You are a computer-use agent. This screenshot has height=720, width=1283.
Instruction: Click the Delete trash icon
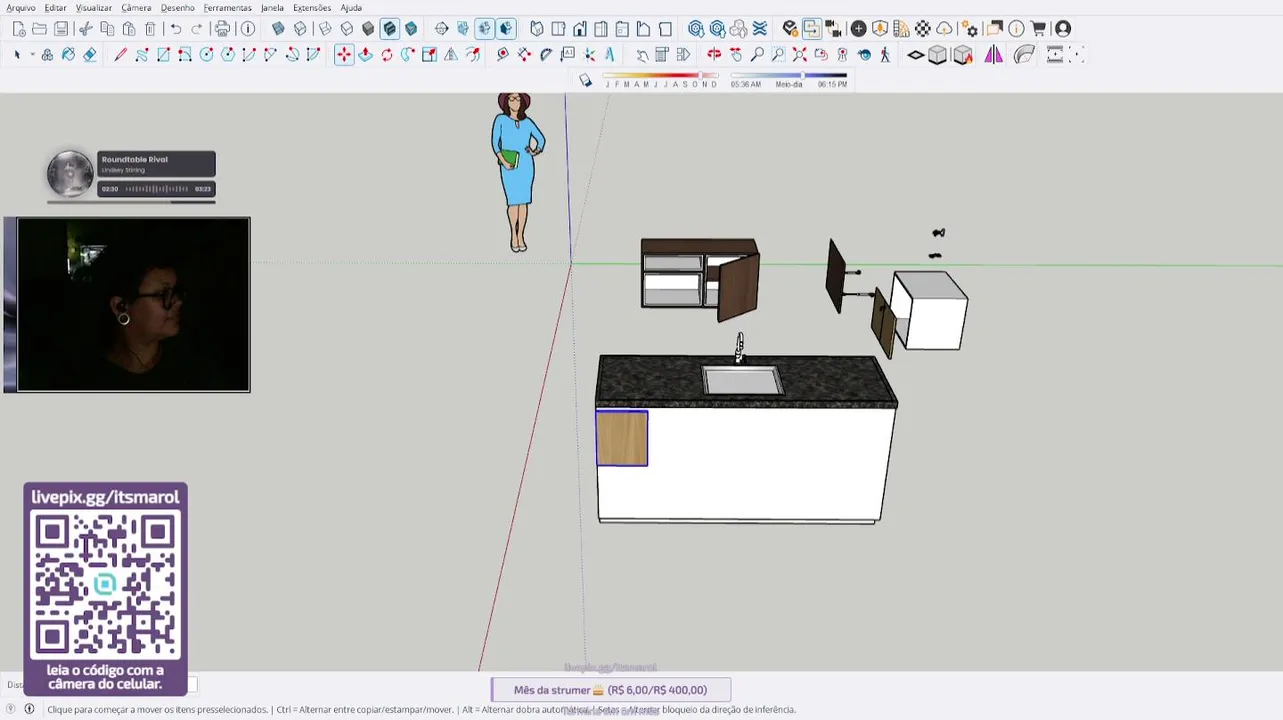click(x=150, y=29)
